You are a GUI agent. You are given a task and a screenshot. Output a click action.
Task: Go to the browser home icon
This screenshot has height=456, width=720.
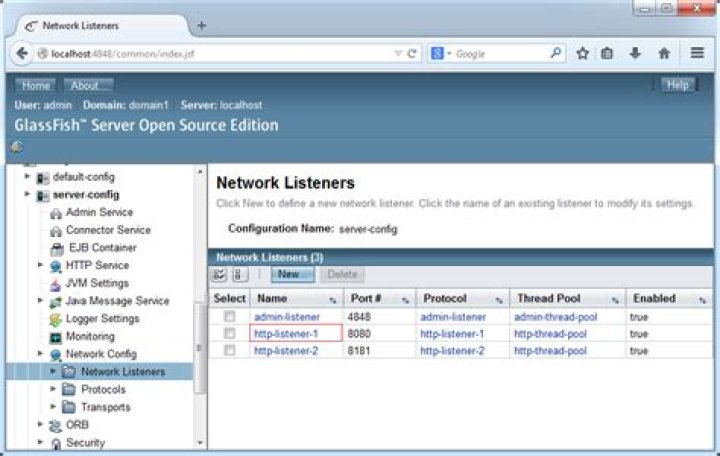point(664,53)
